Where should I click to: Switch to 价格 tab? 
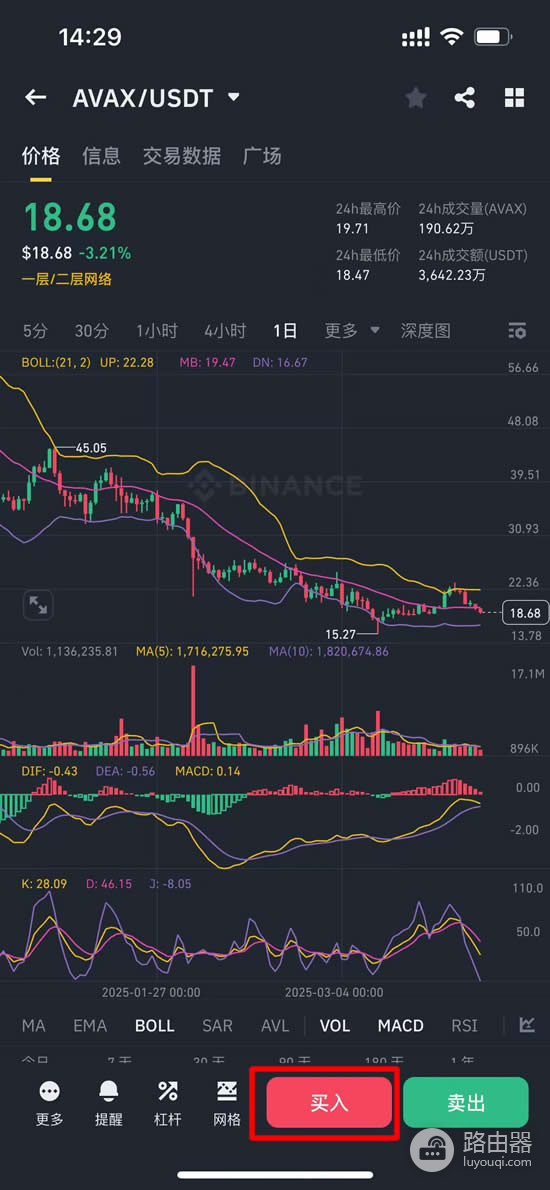pyautogui.click(x=41, y=156)
